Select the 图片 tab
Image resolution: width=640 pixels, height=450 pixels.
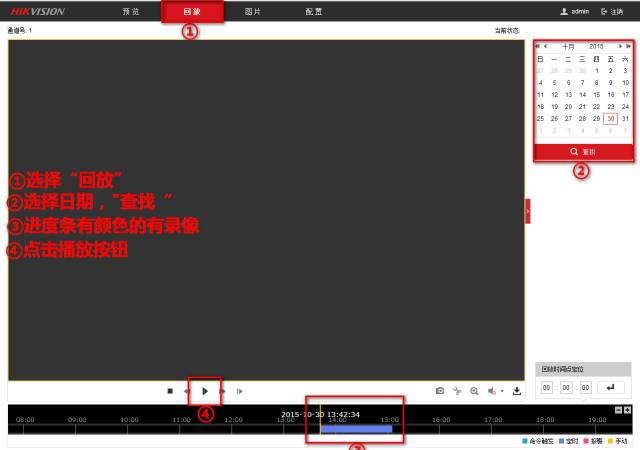point(253,11)
